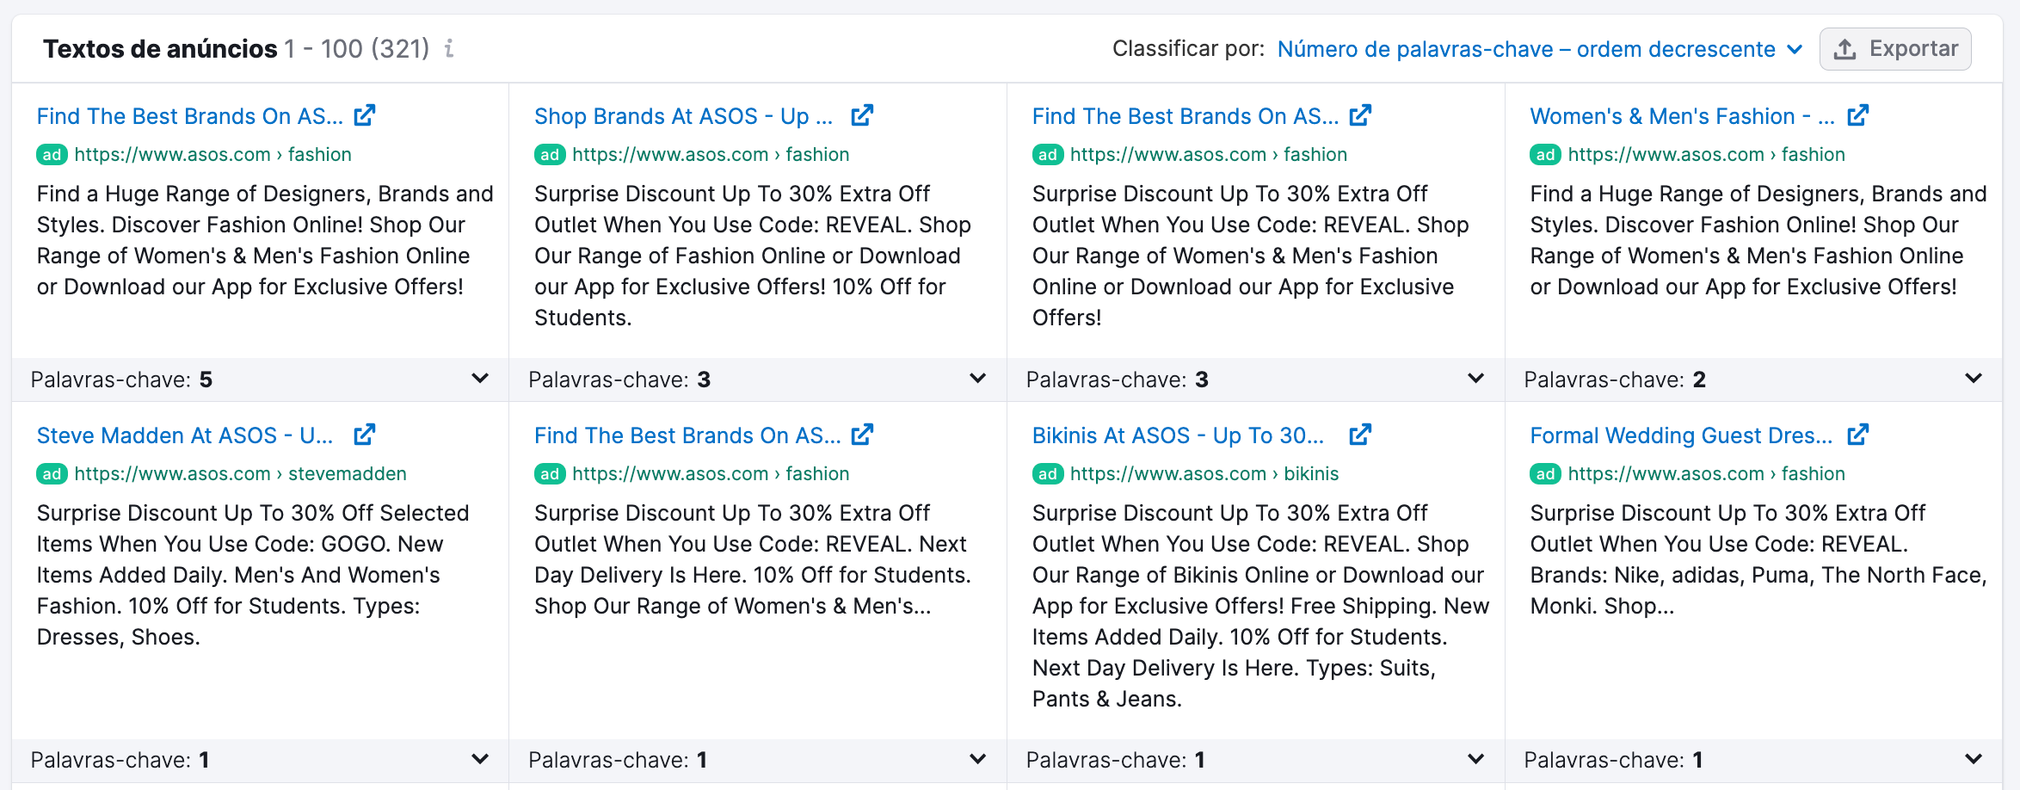Image resolution: width=2020 pixels, height=790 pixels.
Task: Click the ad badge next to the stevemadden URL
Action: [x=52, y=473]
